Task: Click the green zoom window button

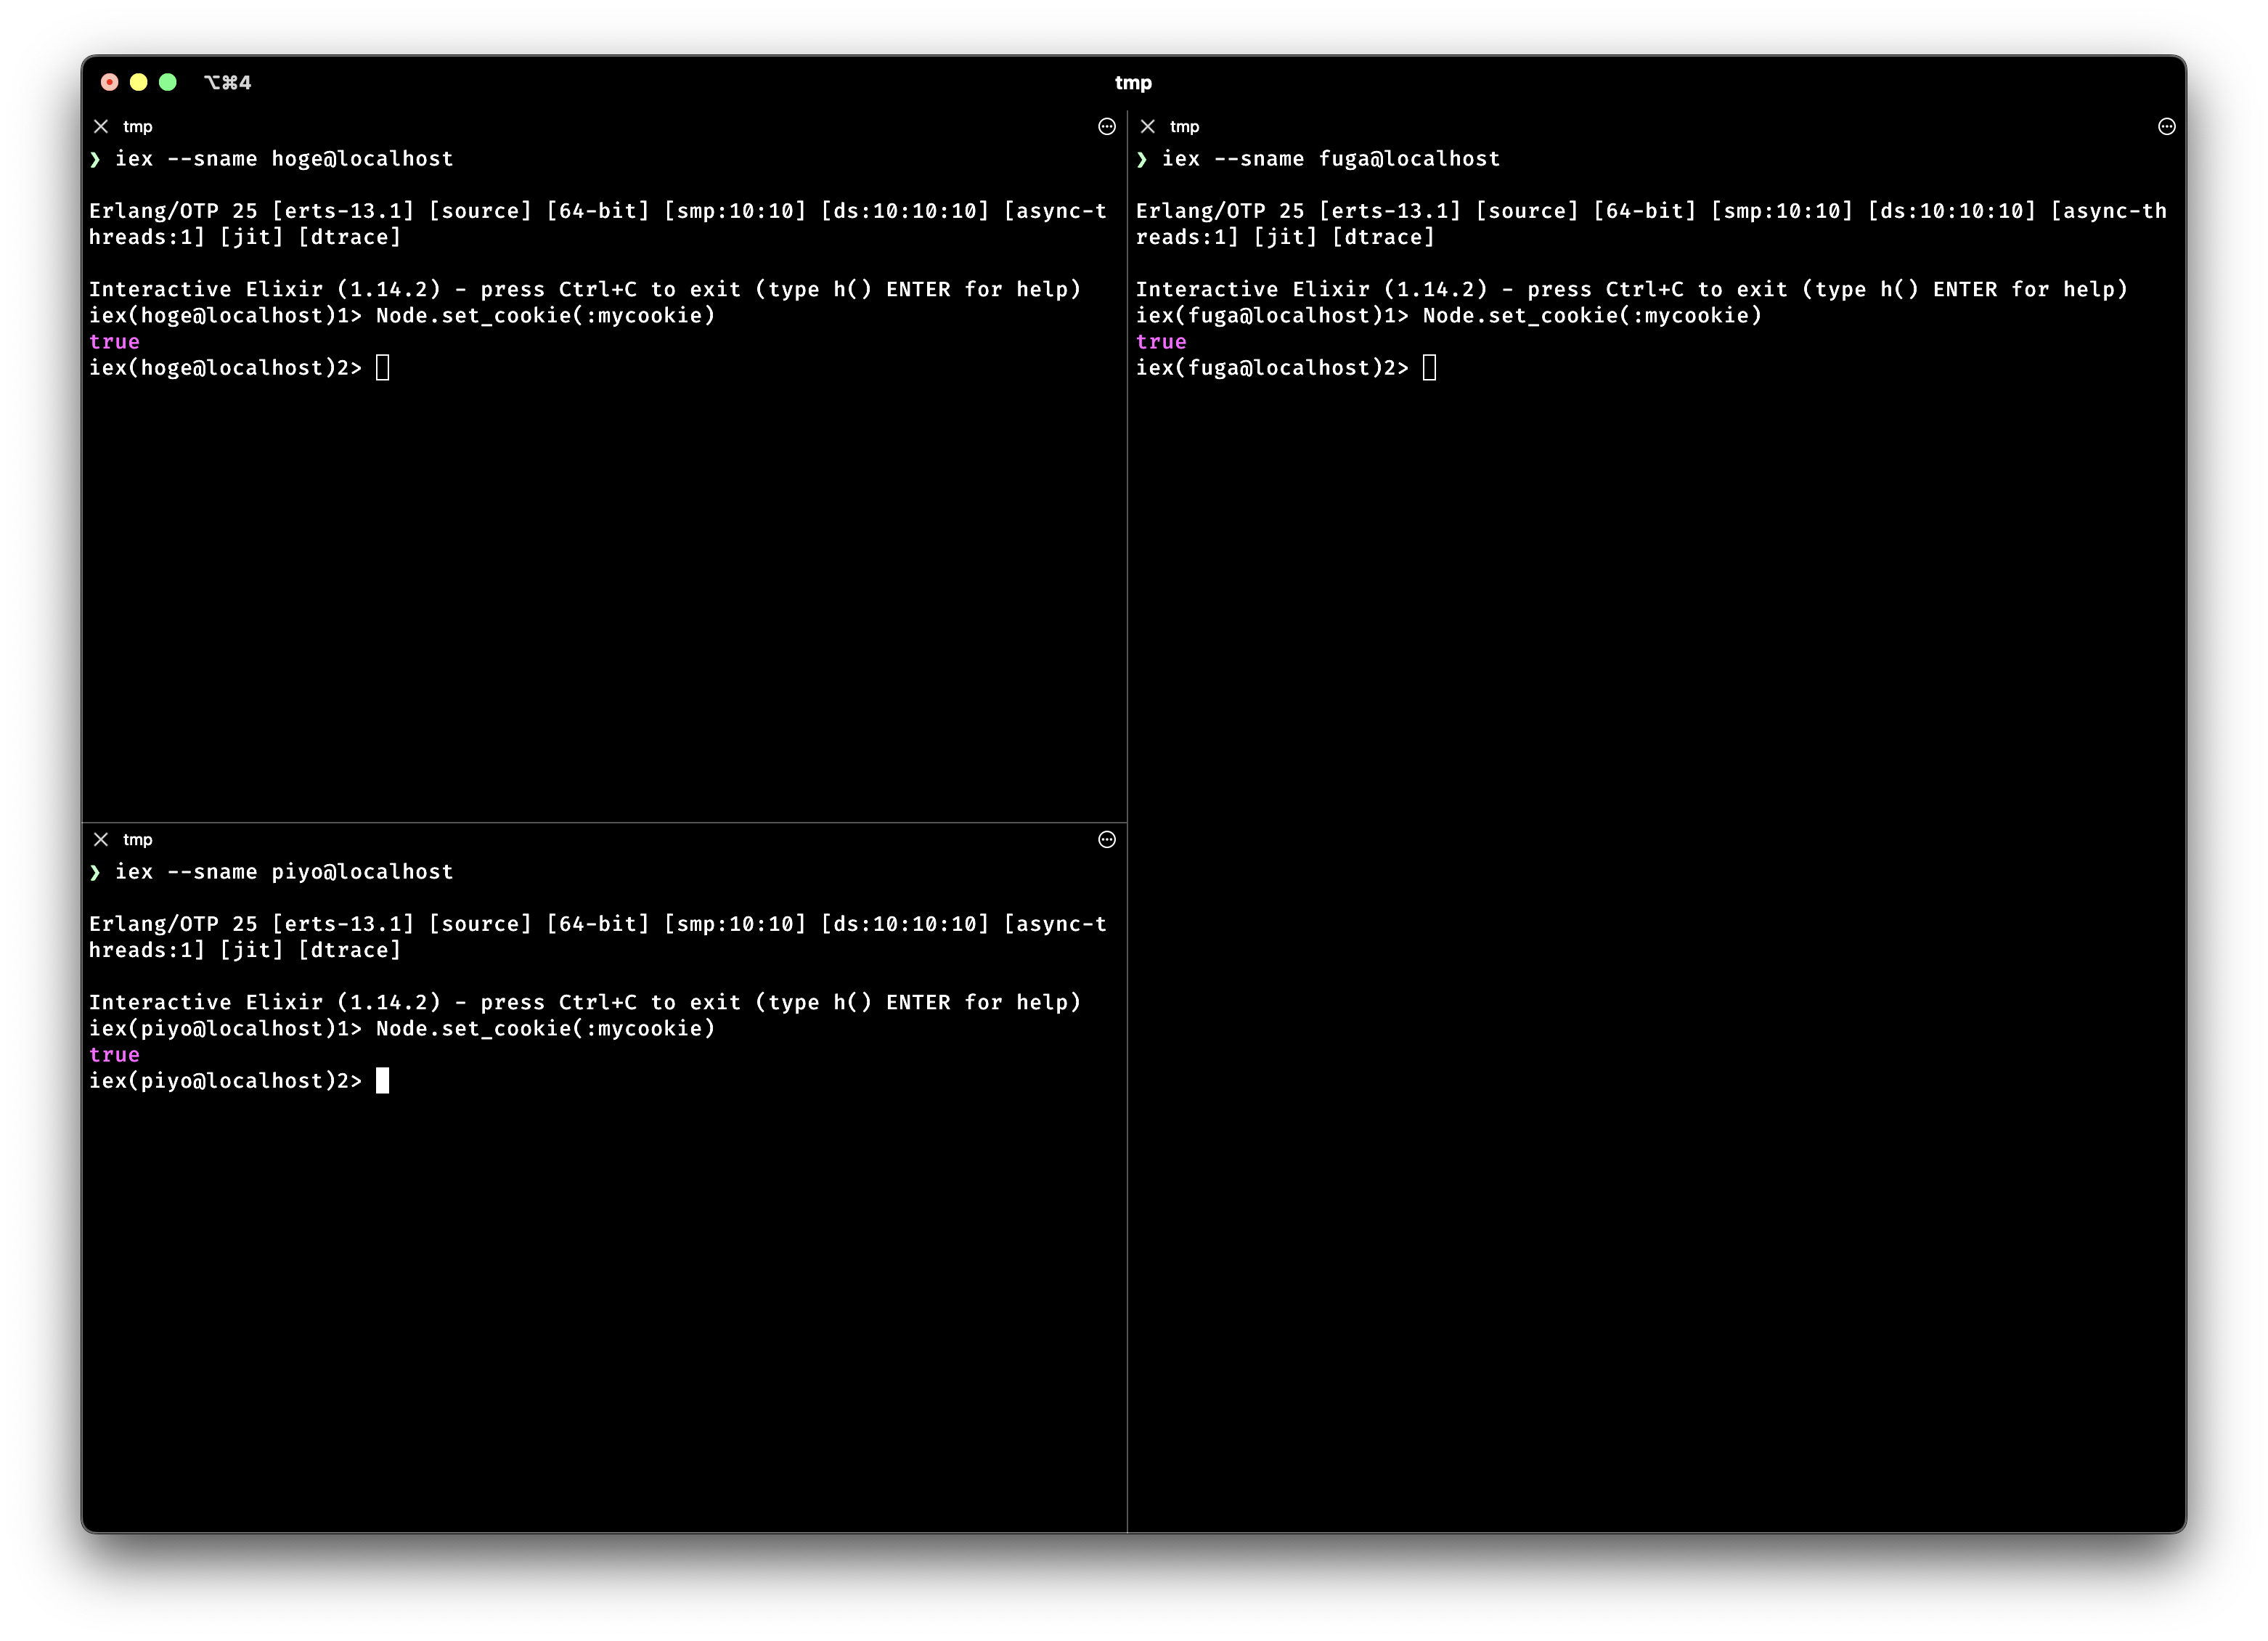Action: [x=168, y=82]
